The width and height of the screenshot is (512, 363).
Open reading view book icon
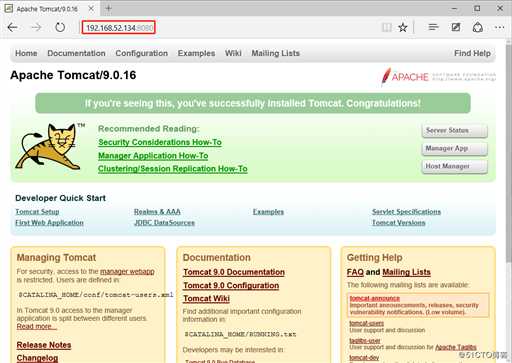click(387, 27)
